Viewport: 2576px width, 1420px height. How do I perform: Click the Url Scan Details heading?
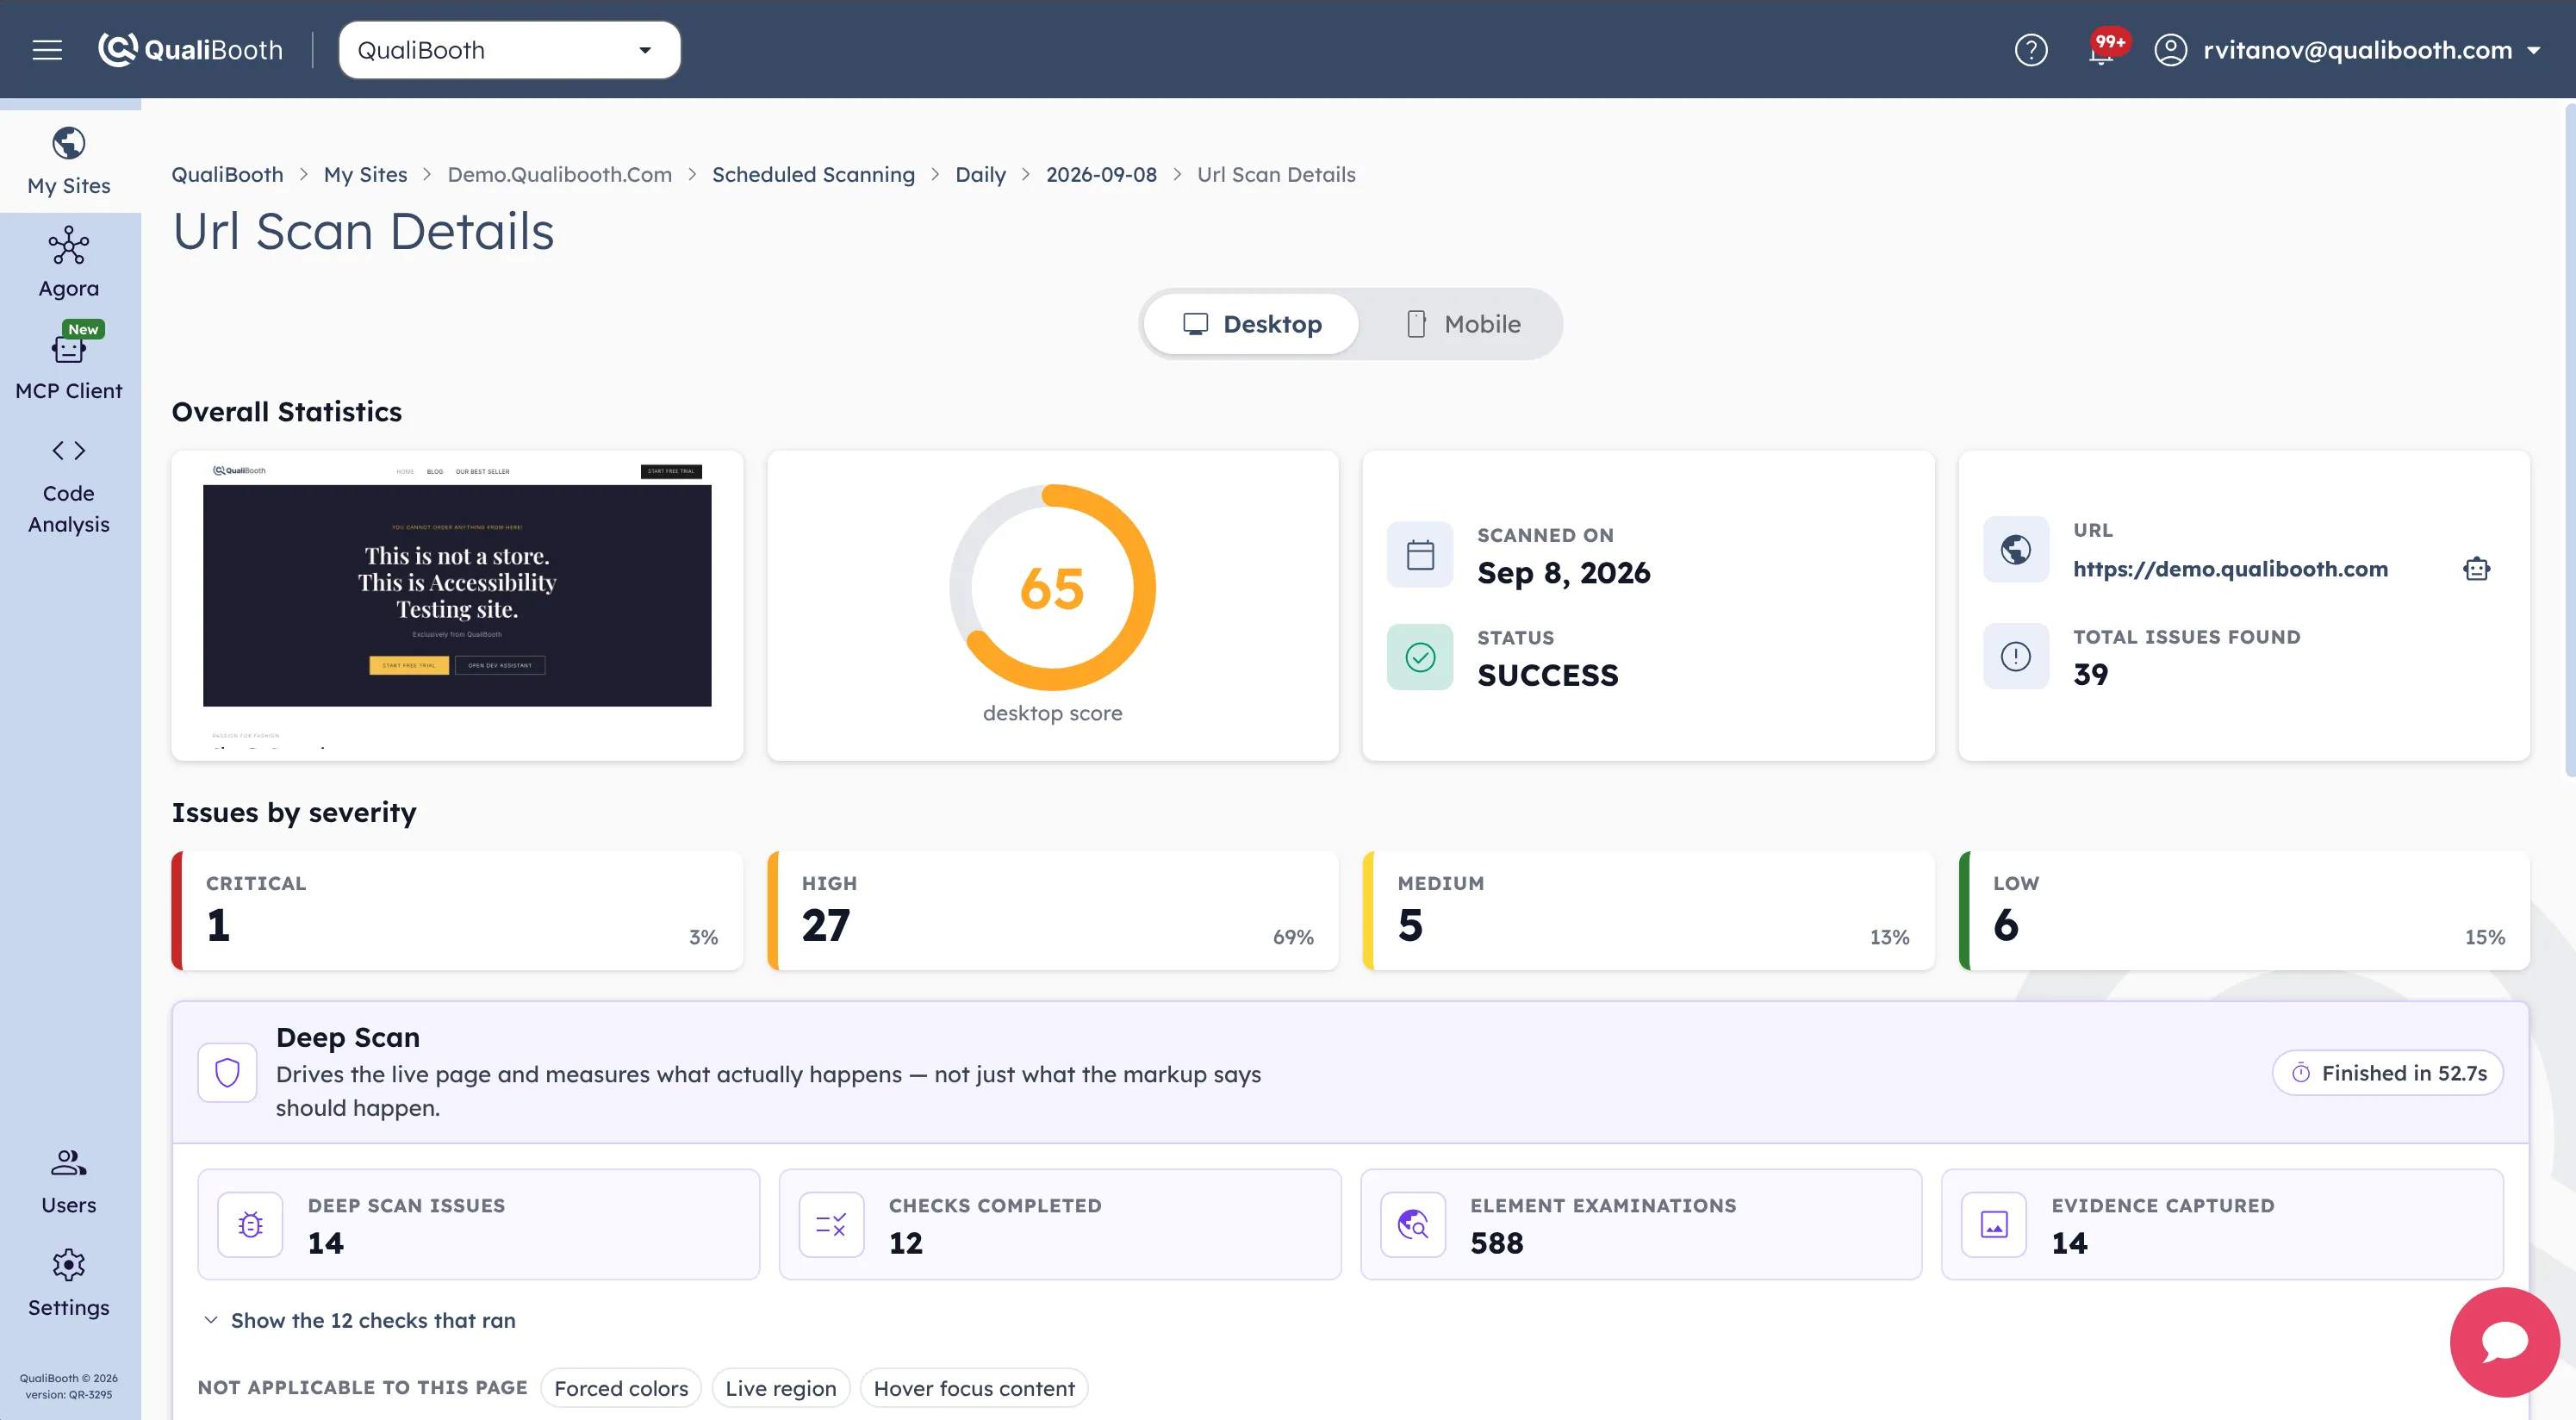pos(363,232)
